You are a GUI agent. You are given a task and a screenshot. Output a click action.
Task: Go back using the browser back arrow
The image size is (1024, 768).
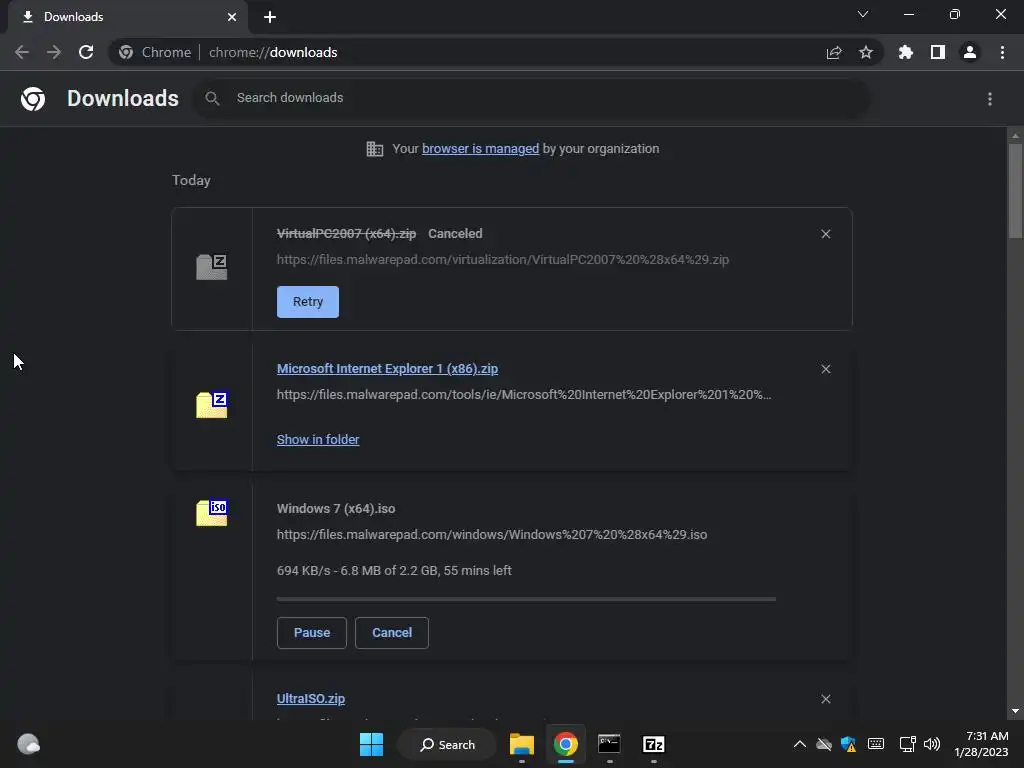[x=22, y=52]
